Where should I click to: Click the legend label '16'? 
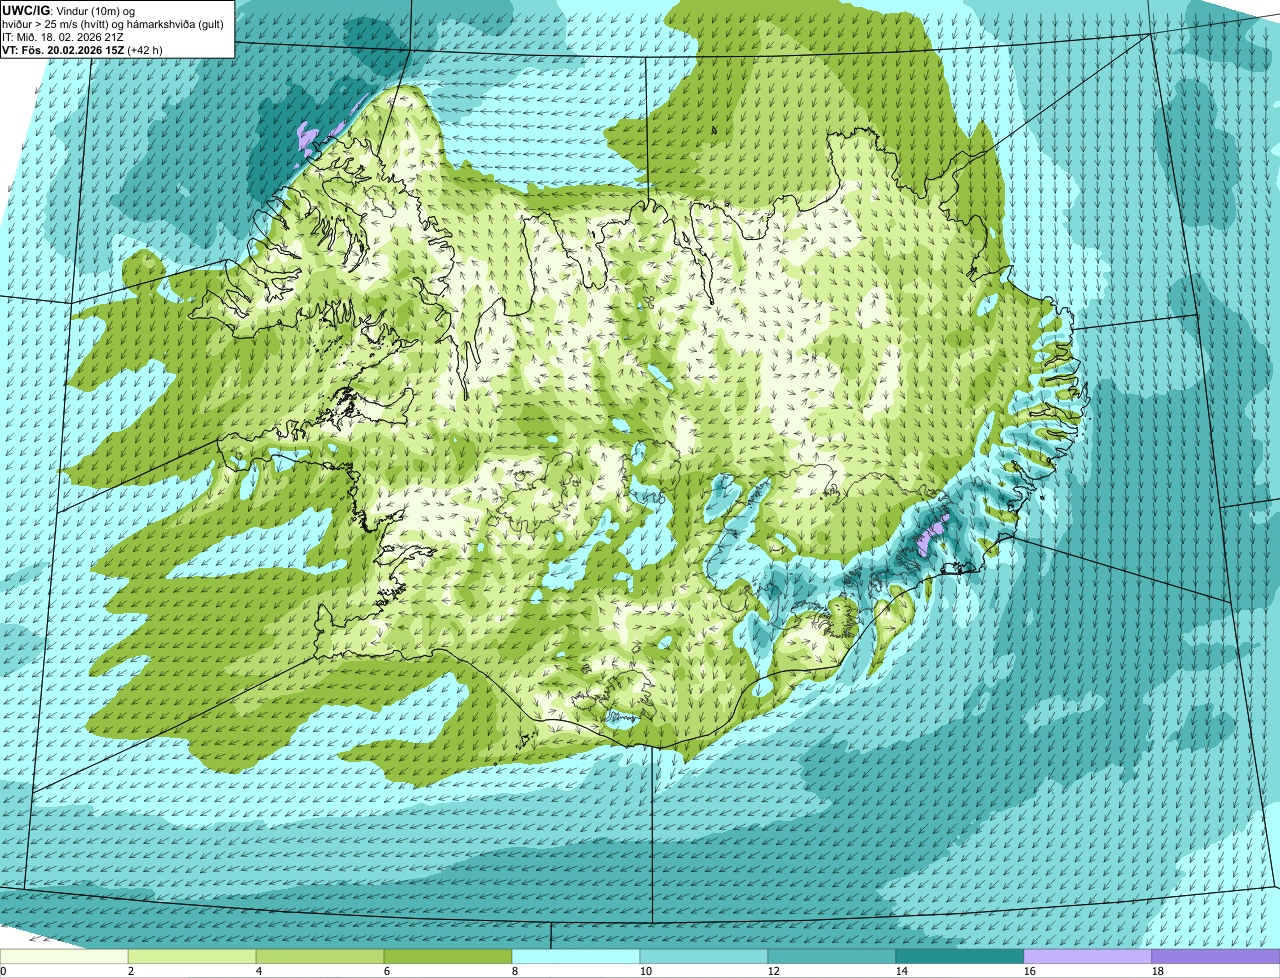(1030, 971)
